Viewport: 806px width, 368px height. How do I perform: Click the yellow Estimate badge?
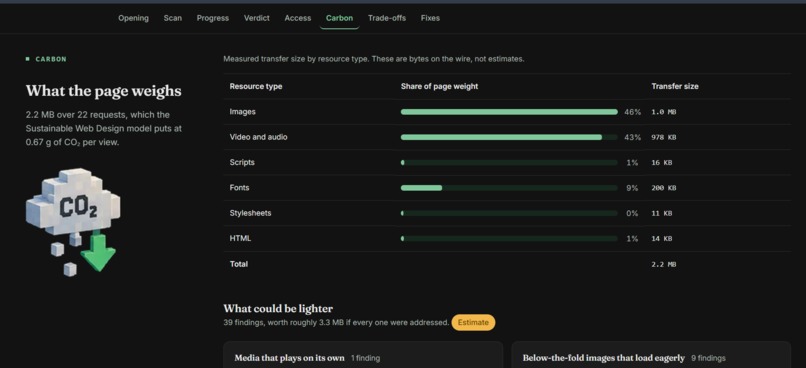point(473,322)
